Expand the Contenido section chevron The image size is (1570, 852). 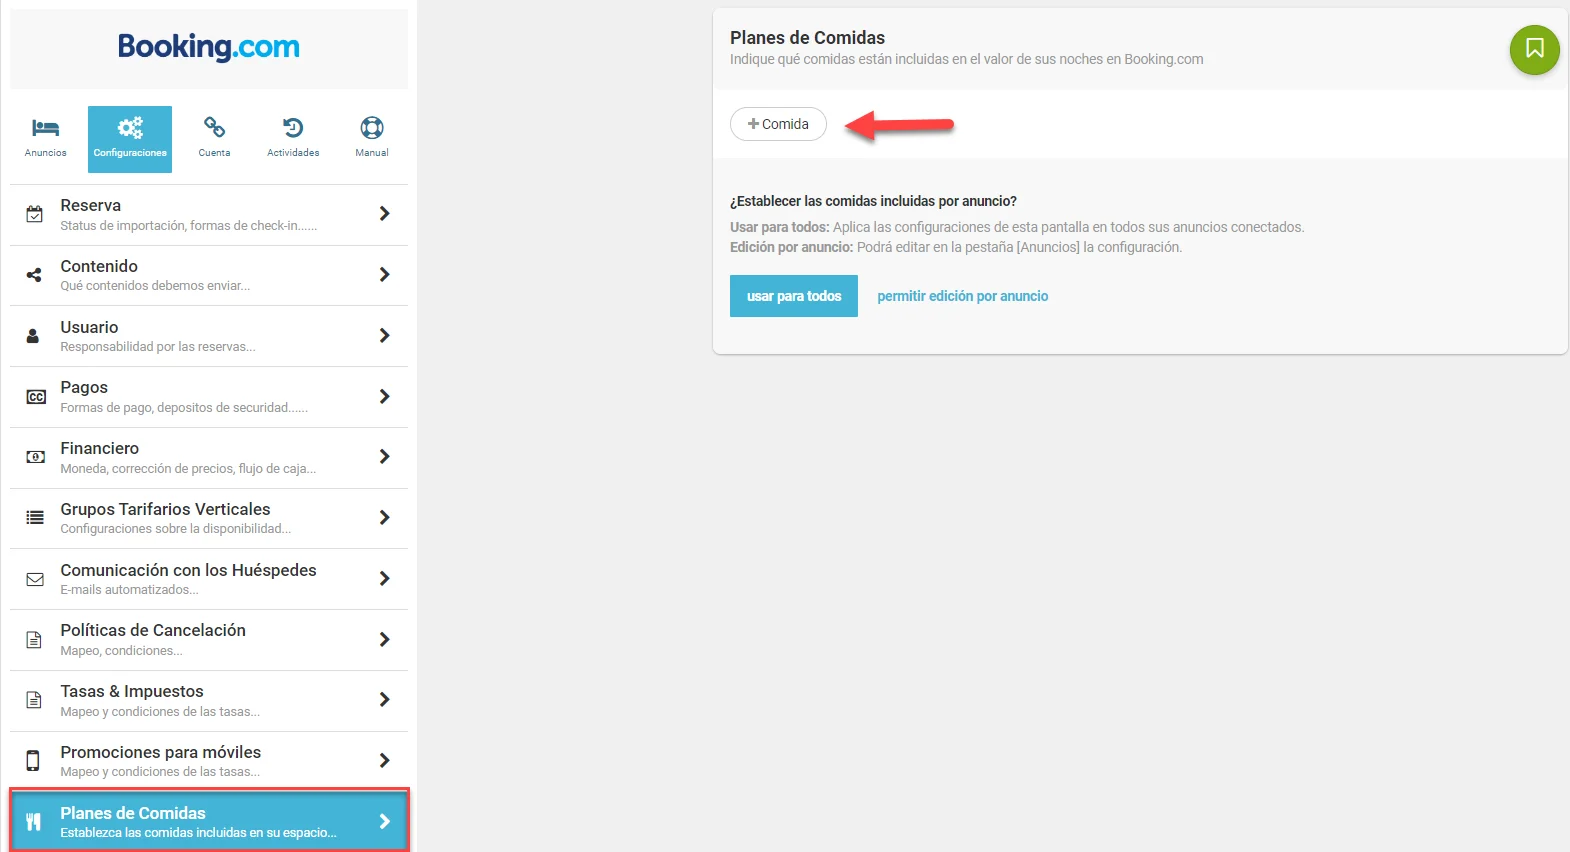[x=384, y=274]
